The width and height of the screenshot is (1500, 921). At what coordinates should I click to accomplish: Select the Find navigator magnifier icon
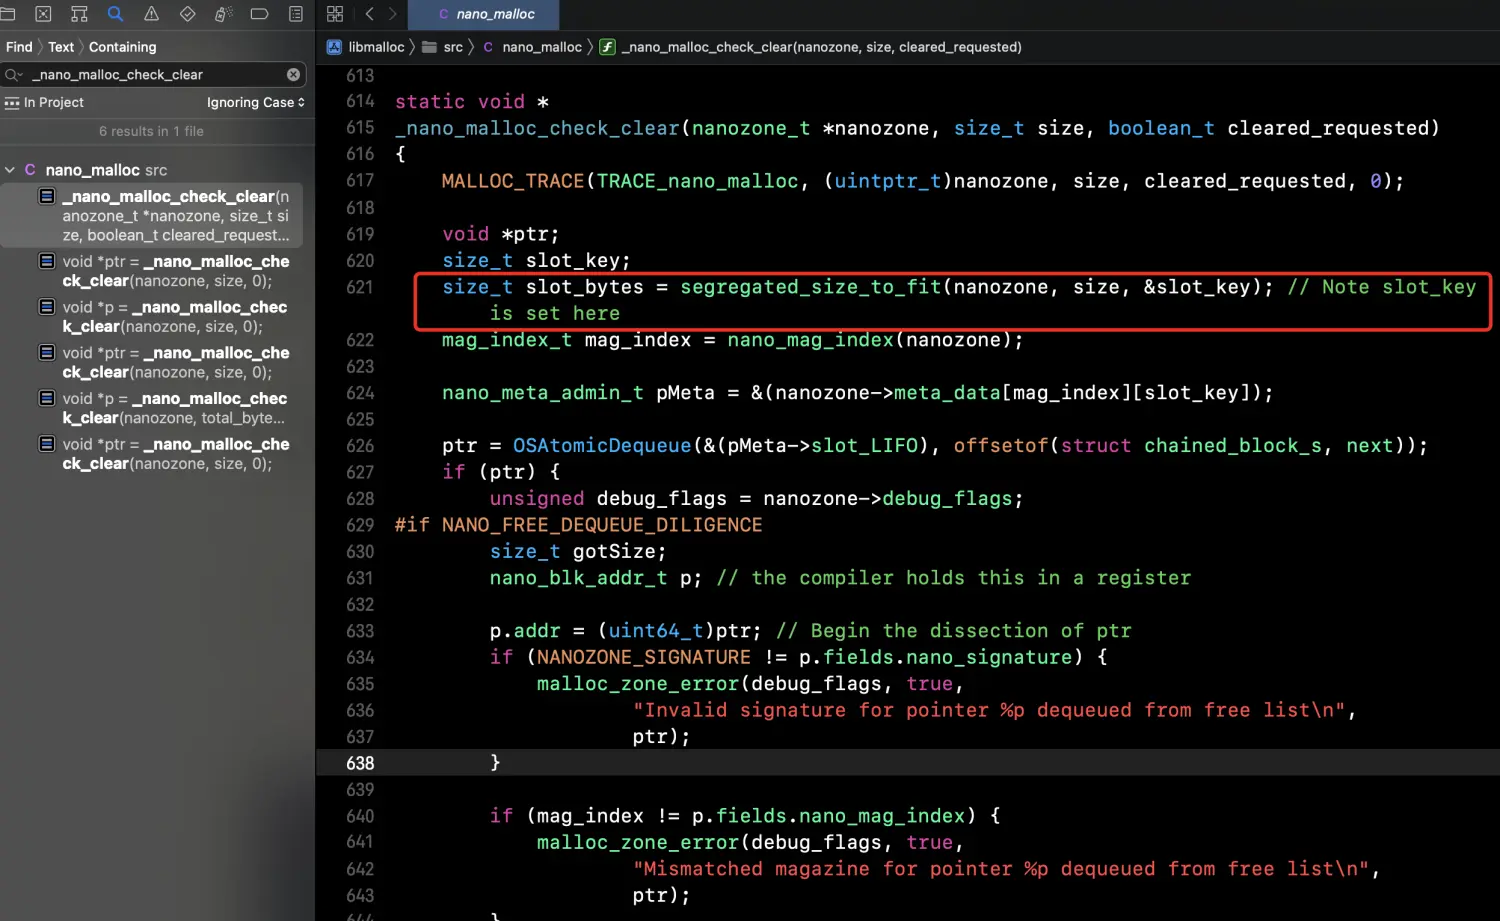[x=115, y=14]
